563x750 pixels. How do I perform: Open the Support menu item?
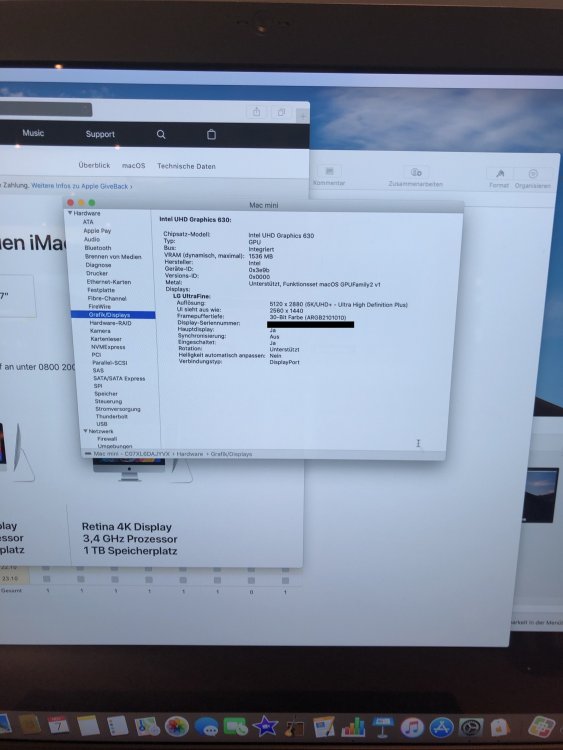(x=100, y=134)
